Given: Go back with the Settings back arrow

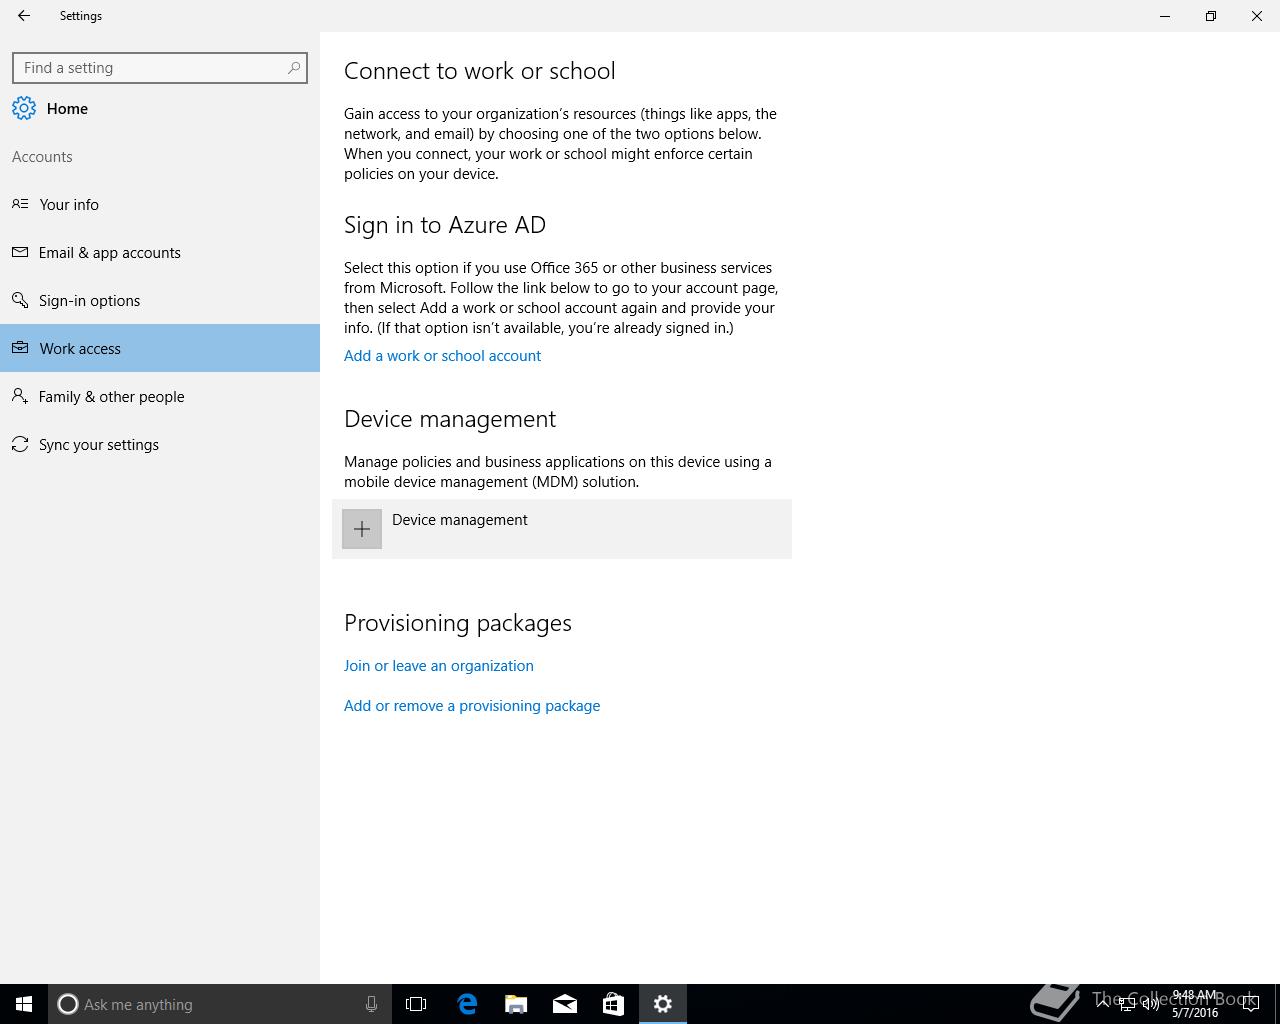Looking at the screenshot, I should click(24, 16).
